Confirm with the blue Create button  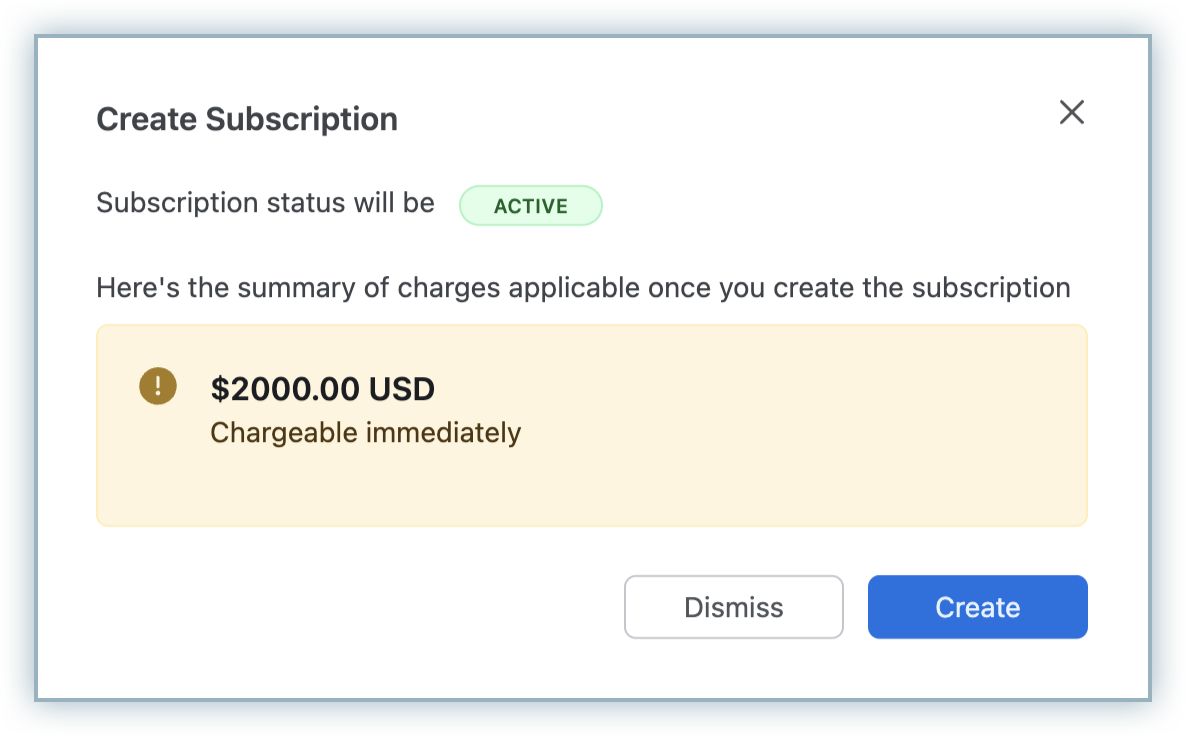point(977,607)
